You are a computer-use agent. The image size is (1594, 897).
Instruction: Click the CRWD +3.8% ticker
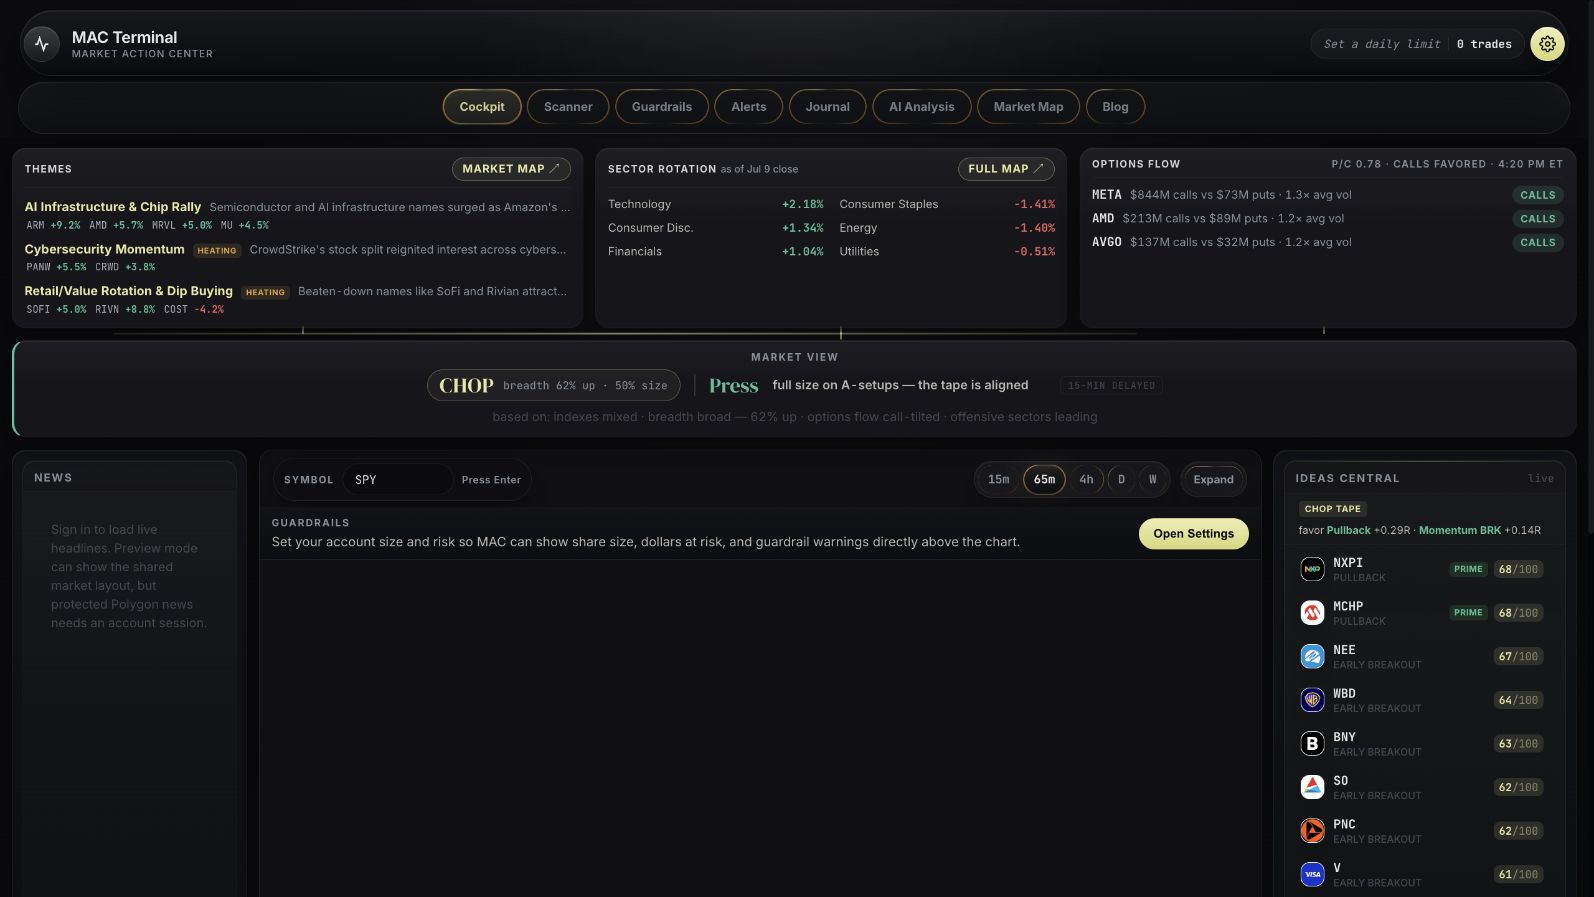coord(125,268)
